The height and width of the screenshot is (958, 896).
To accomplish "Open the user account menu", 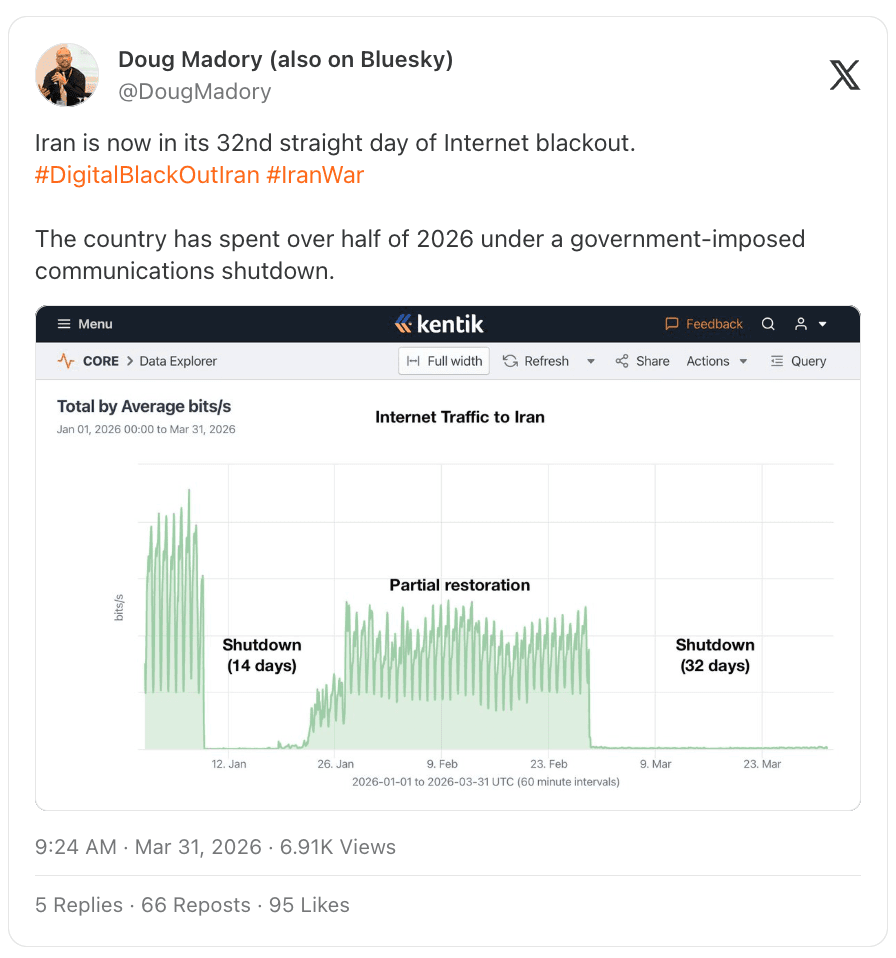I will tap(809, 324).
